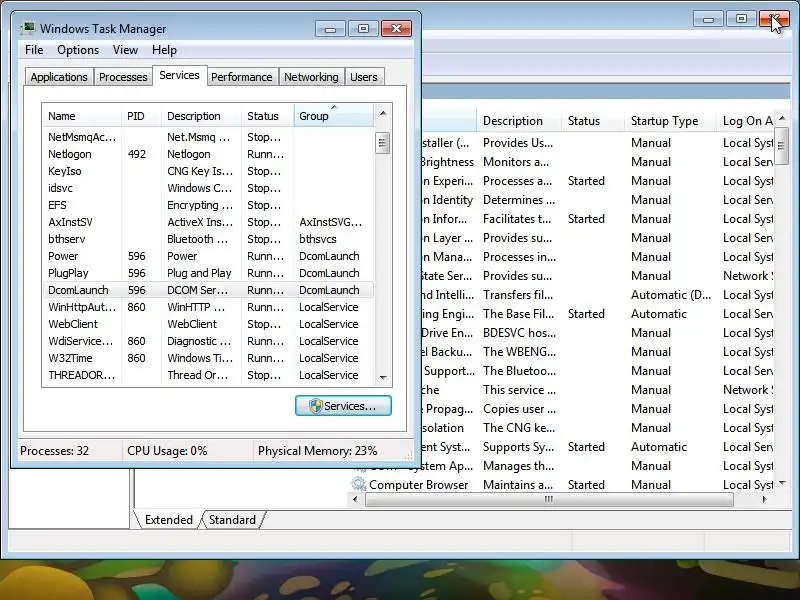
Task: Select the DcomLaunch service row
Action: (x=208, y=290)
